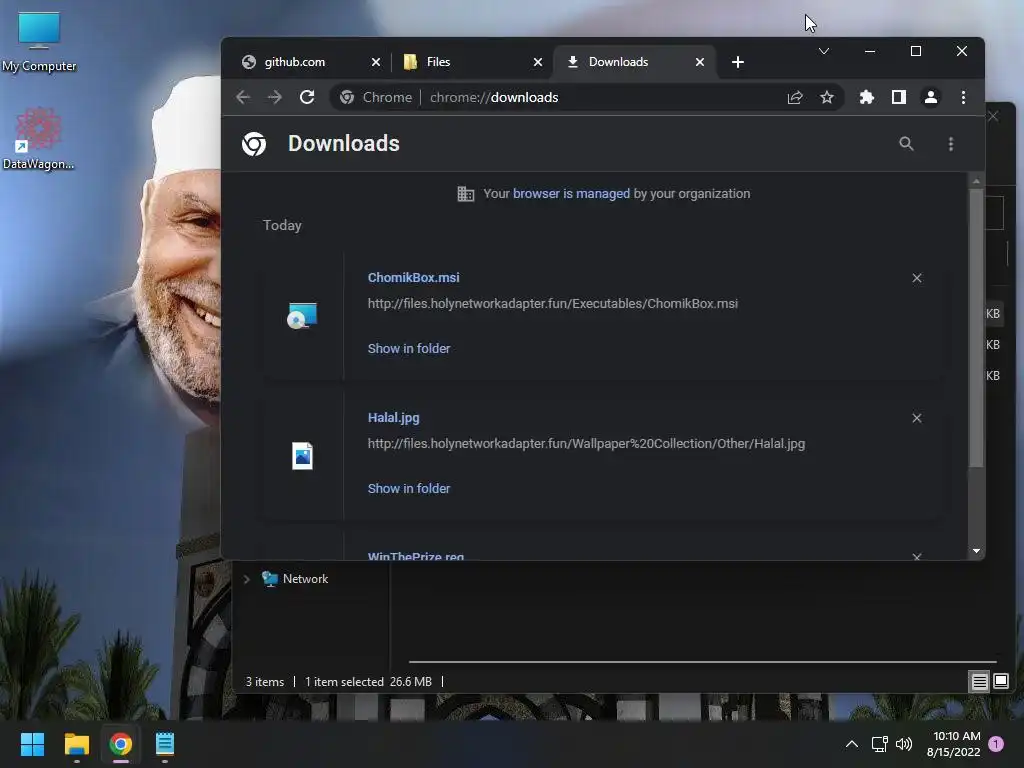Viewport: 1024px width, 768px height.
Task: Open the volume tray icon
Action: (x=904, y=744)
